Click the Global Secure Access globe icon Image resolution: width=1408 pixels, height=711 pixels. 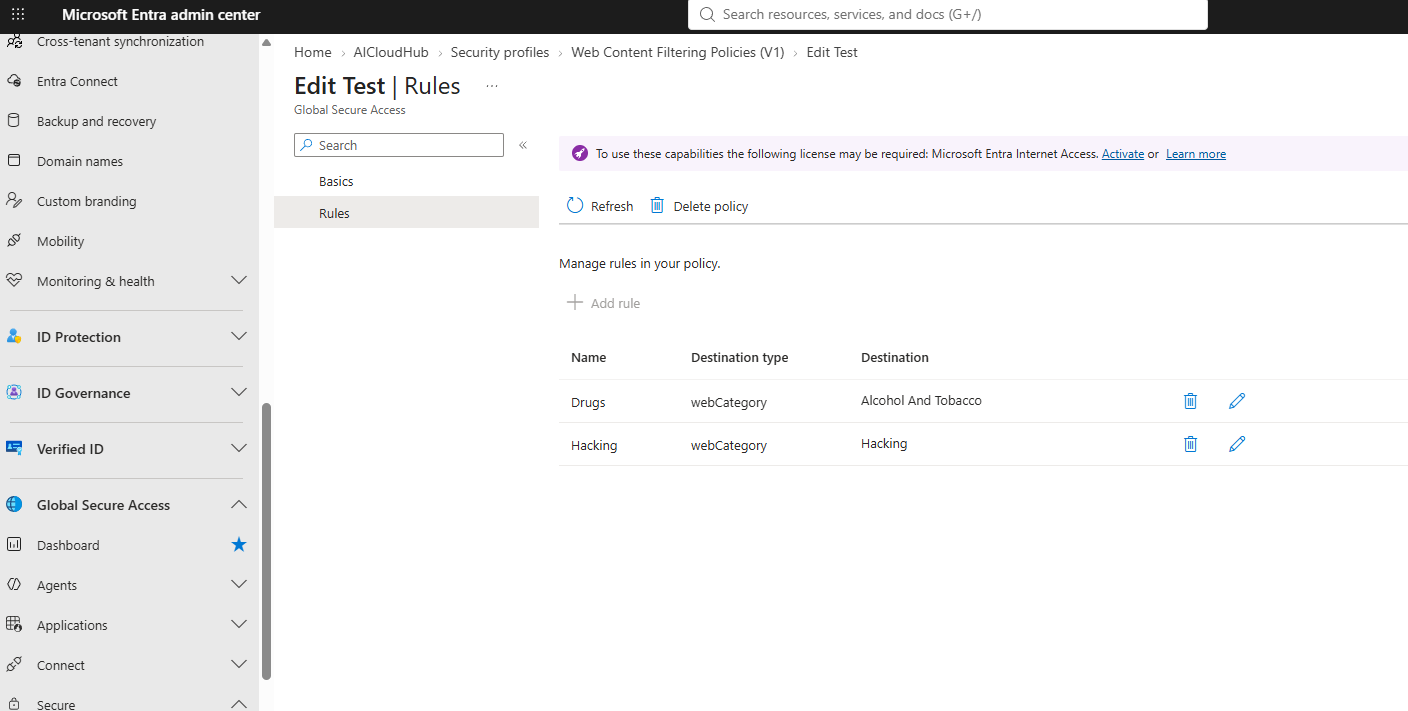tap(14, 505)
